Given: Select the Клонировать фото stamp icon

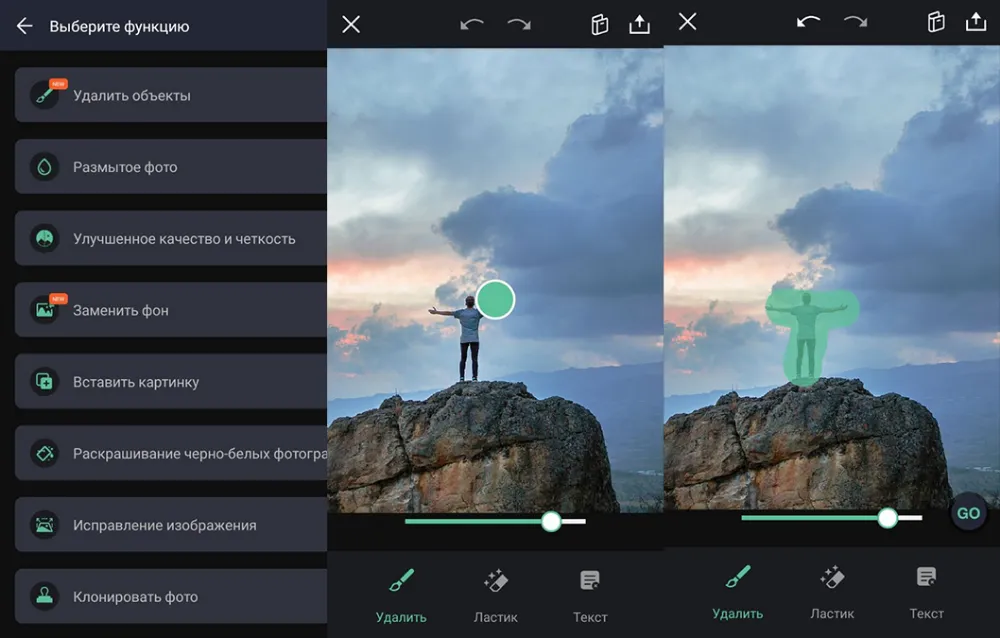Looking at the screenshot, I should 45,597.
